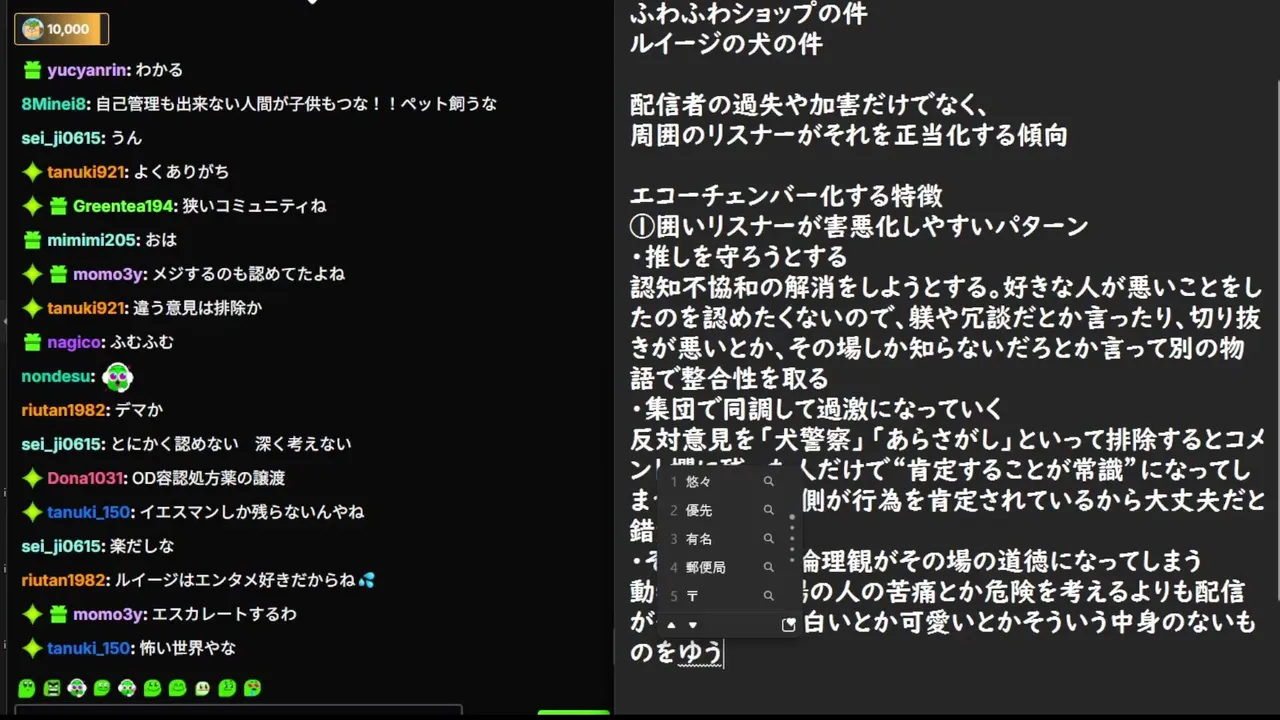The image size is (1280, 720).
Task: Open 8Minei8's user card
Action: pyautogui.click(x=55, y=104)
